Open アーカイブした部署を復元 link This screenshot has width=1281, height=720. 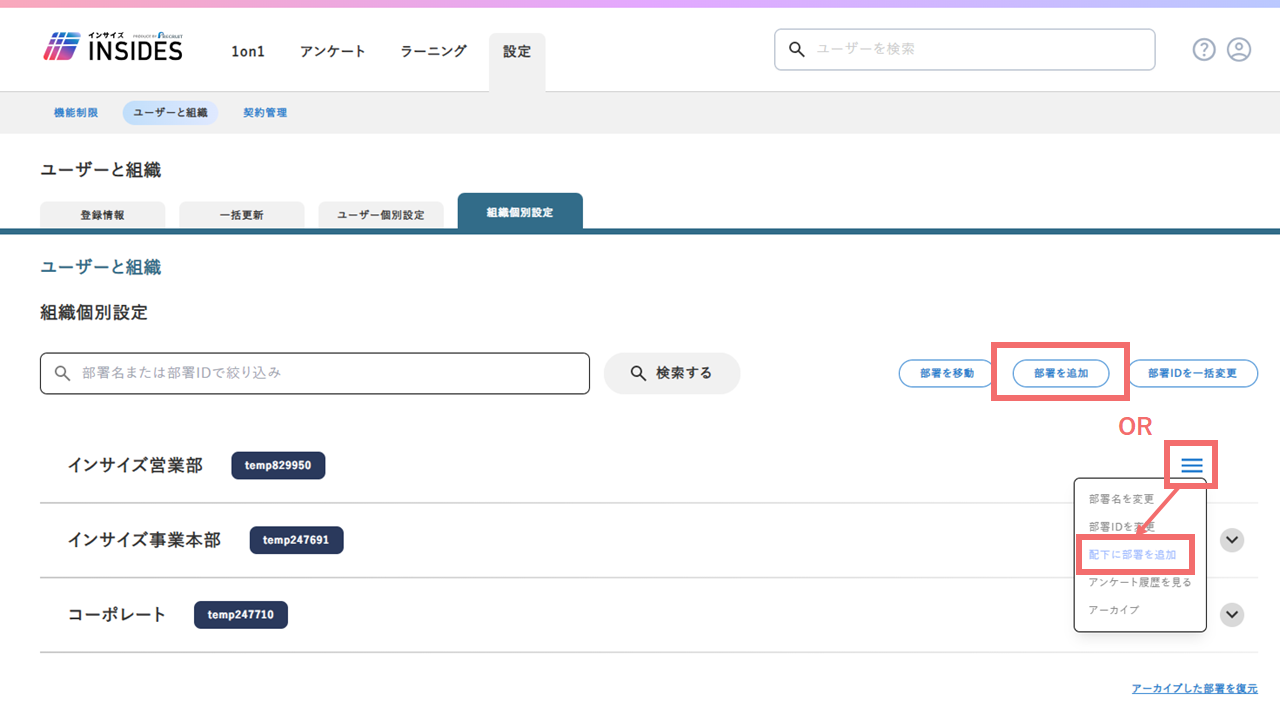click(x=1195, y=689)
